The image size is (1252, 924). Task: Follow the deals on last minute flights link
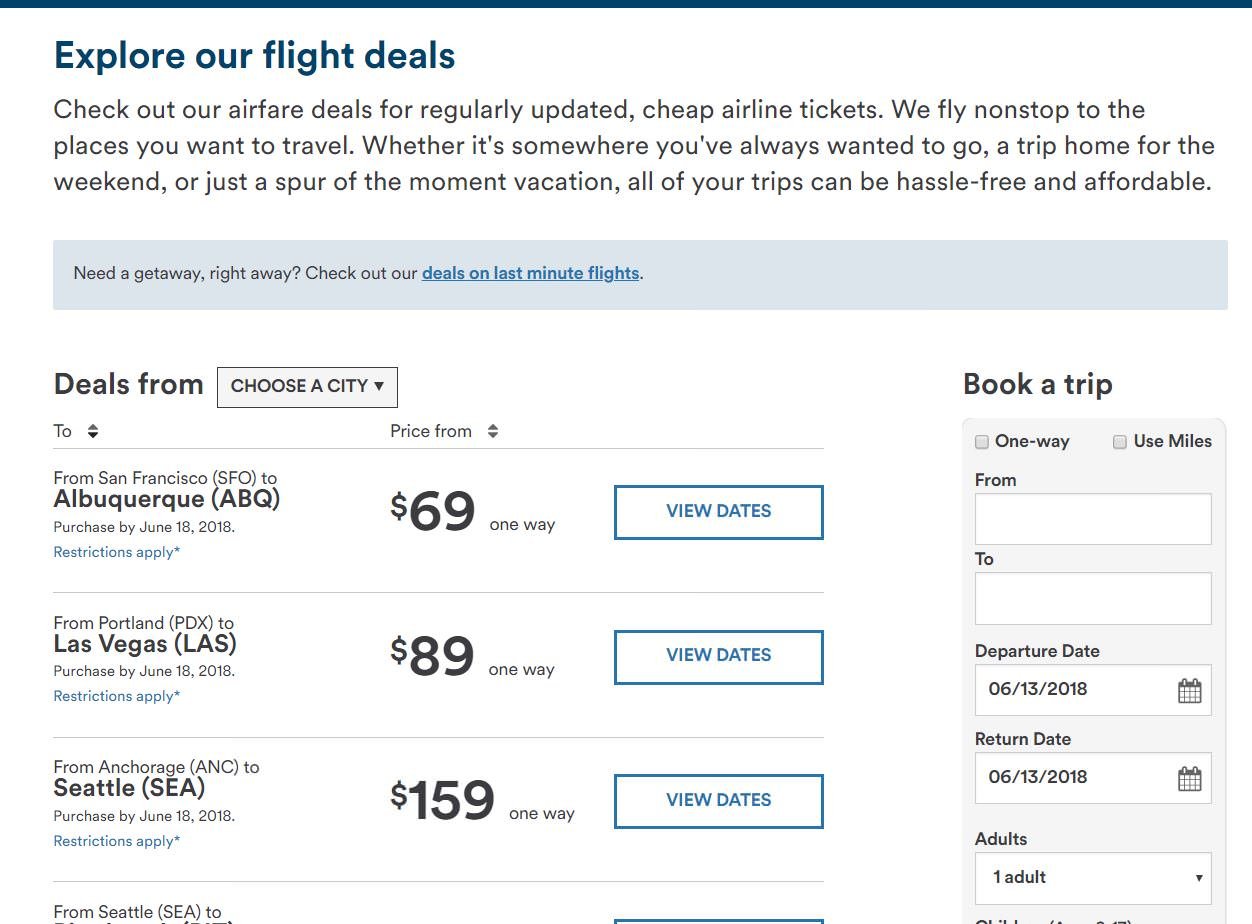530,273
